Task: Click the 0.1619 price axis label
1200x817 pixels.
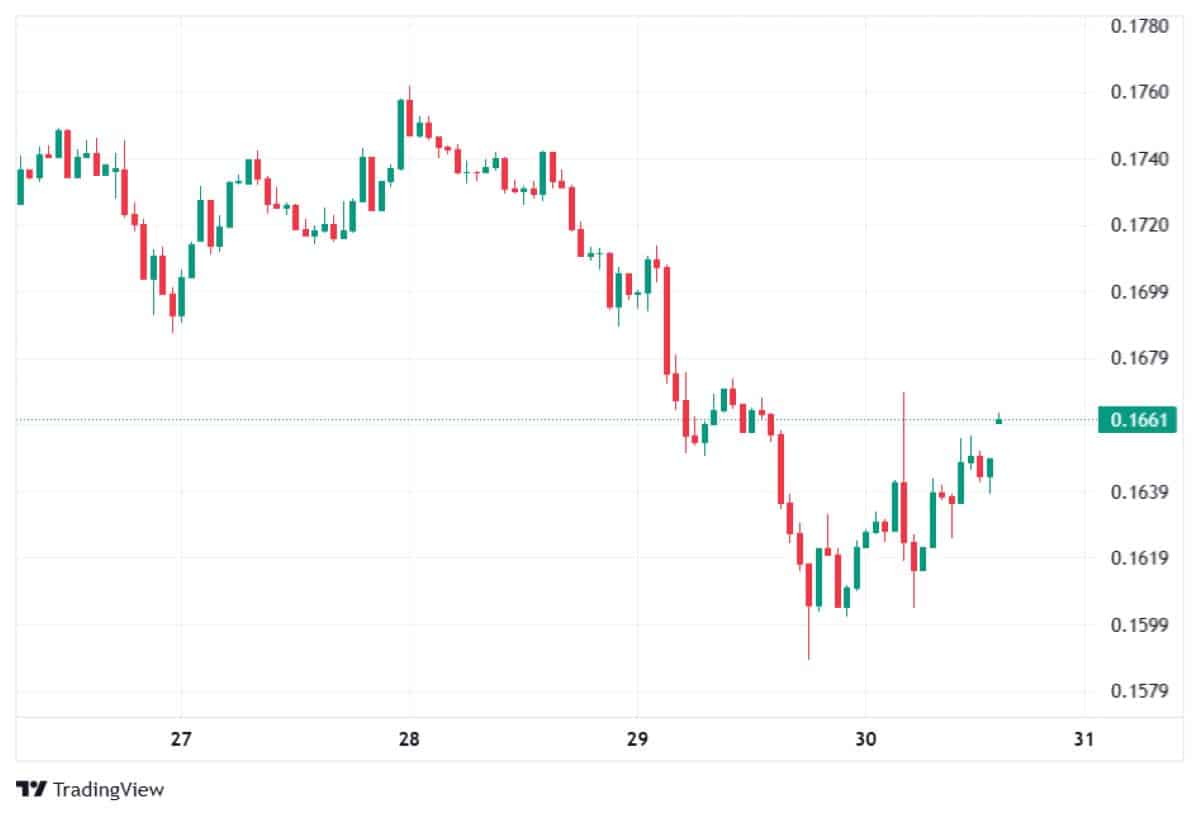Action: pyautogui.click(x=1139, y=558)
